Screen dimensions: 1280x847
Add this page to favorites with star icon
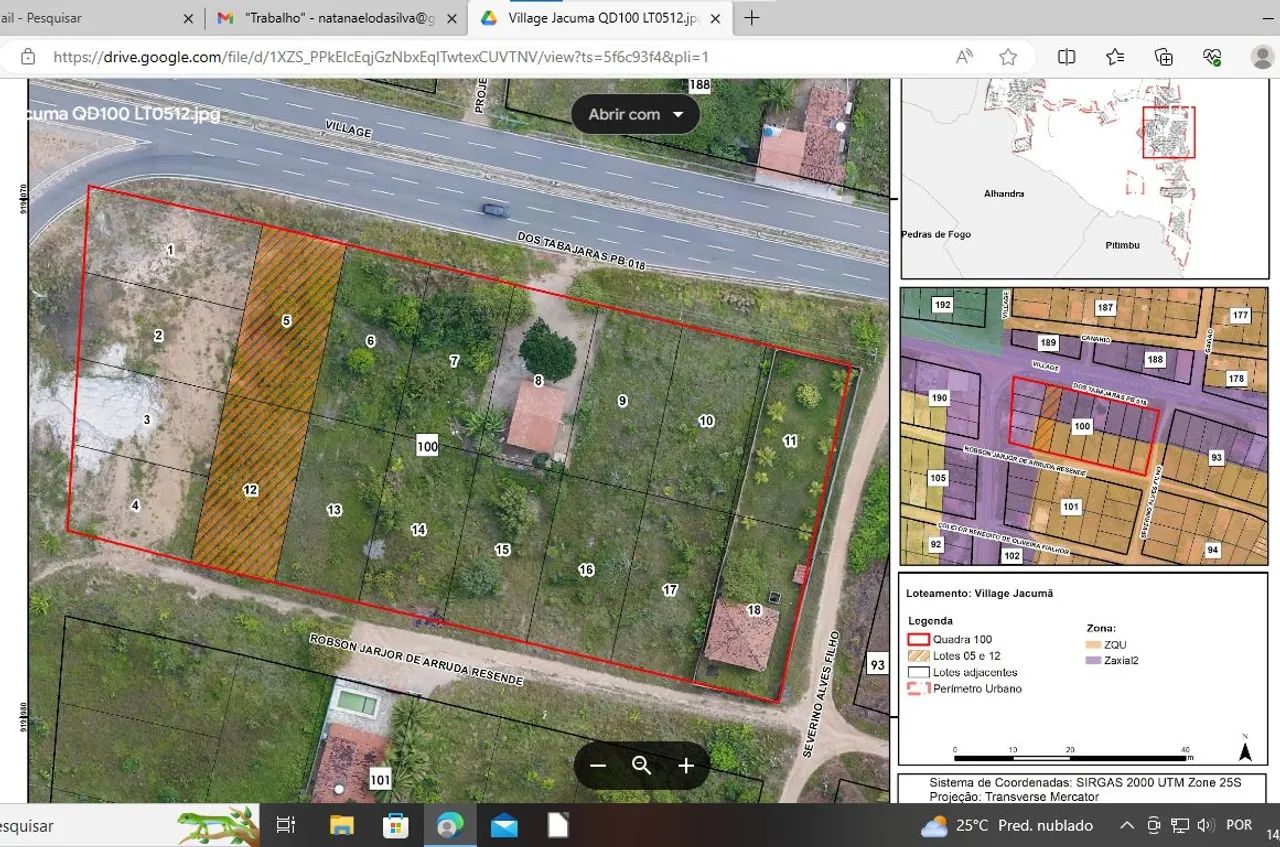tap(1008, 57)
